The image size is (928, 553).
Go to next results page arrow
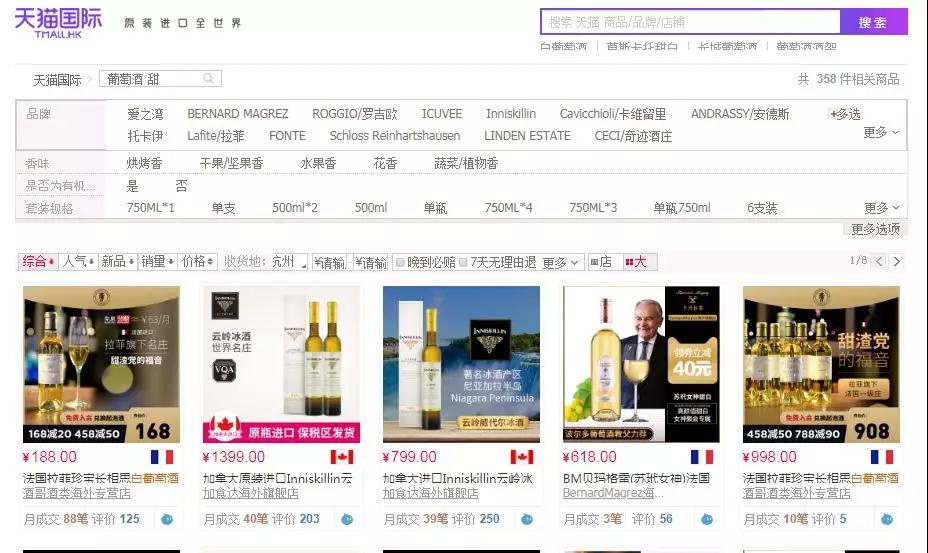(897, 261)
